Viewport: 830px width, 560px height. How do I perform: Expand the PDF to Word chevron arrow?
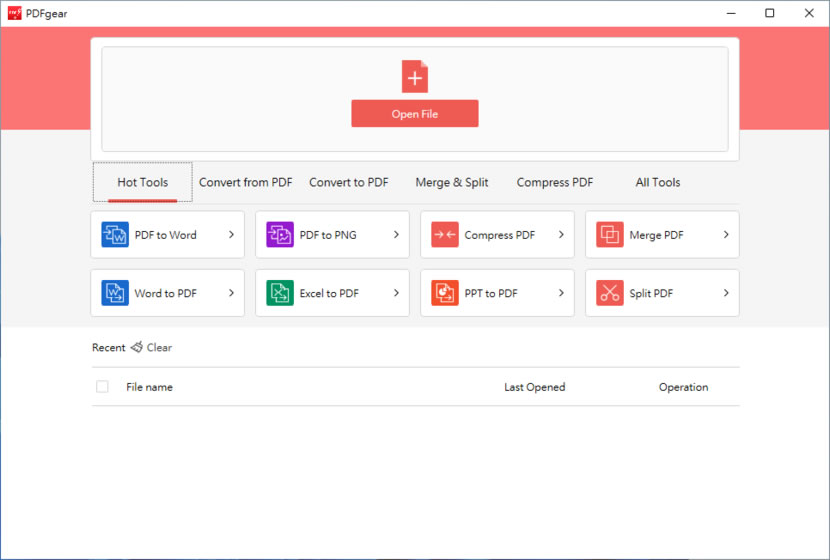coord(231,235)
